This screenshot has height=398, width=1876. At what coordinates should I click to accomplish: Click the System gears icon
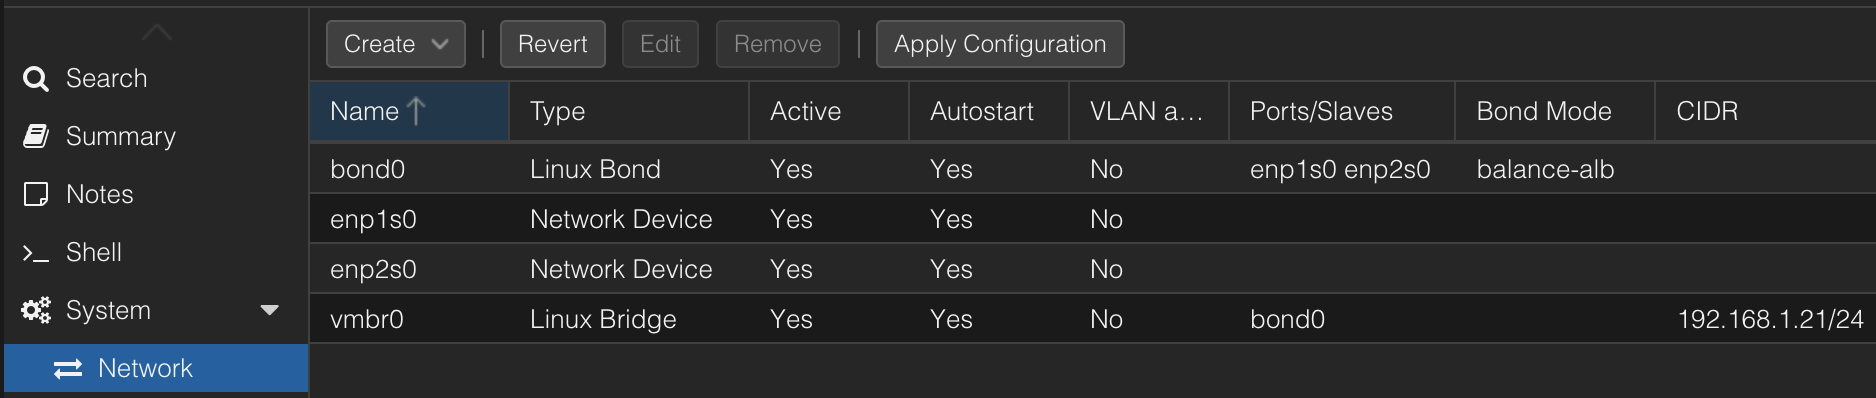[x=36, y=311]
